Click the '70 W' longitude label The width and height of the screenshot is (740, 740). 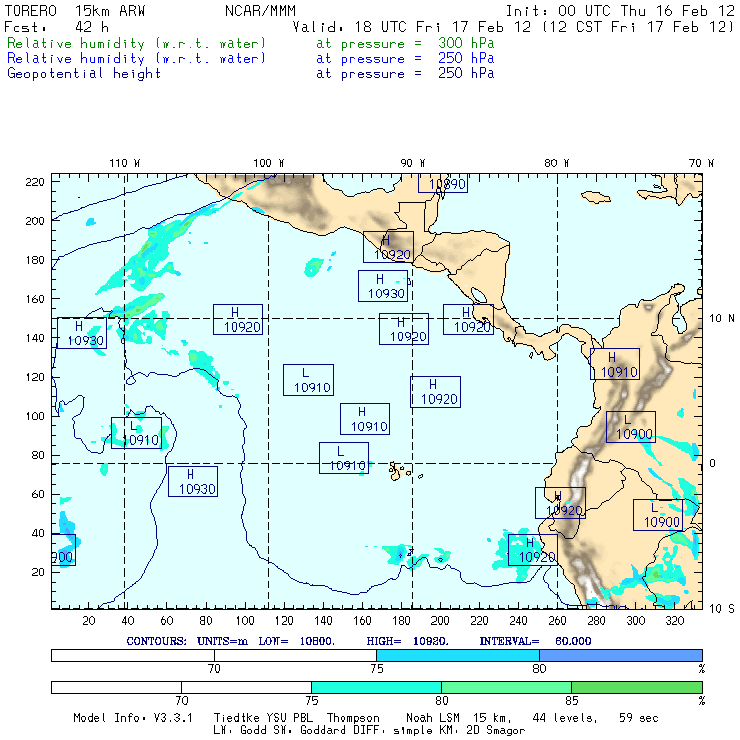701,163
